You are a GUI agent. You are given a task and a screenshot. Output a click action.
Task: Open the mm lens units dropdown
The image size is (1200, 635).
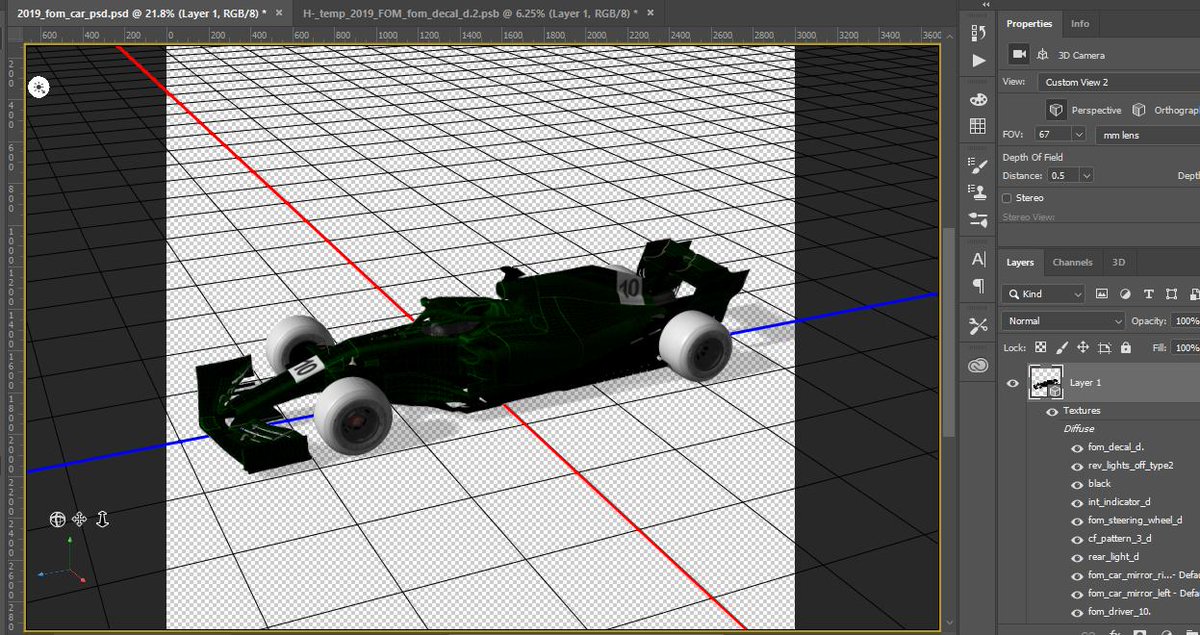click(x=1147, y=134)
